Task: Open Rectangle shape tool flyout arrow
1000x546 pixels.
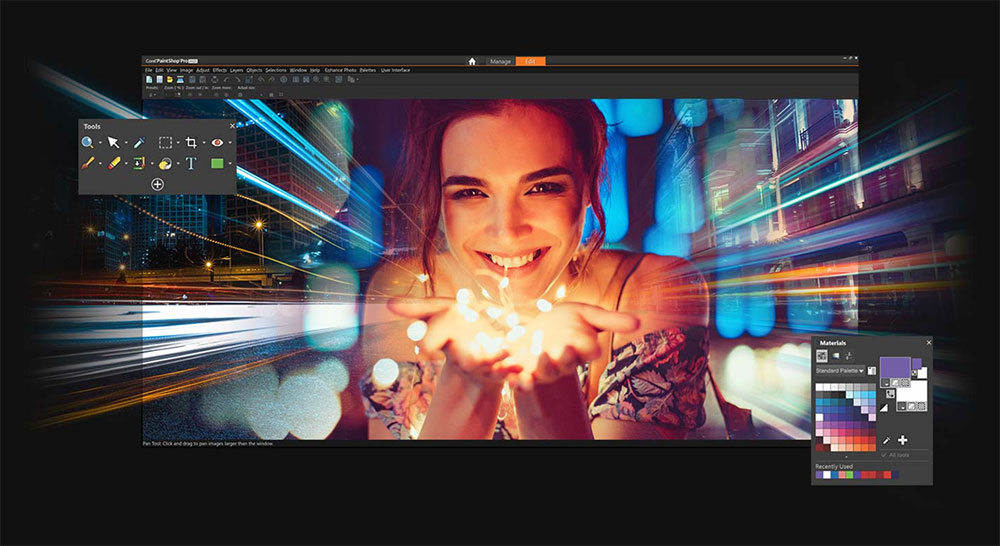Action: (230, 164)
